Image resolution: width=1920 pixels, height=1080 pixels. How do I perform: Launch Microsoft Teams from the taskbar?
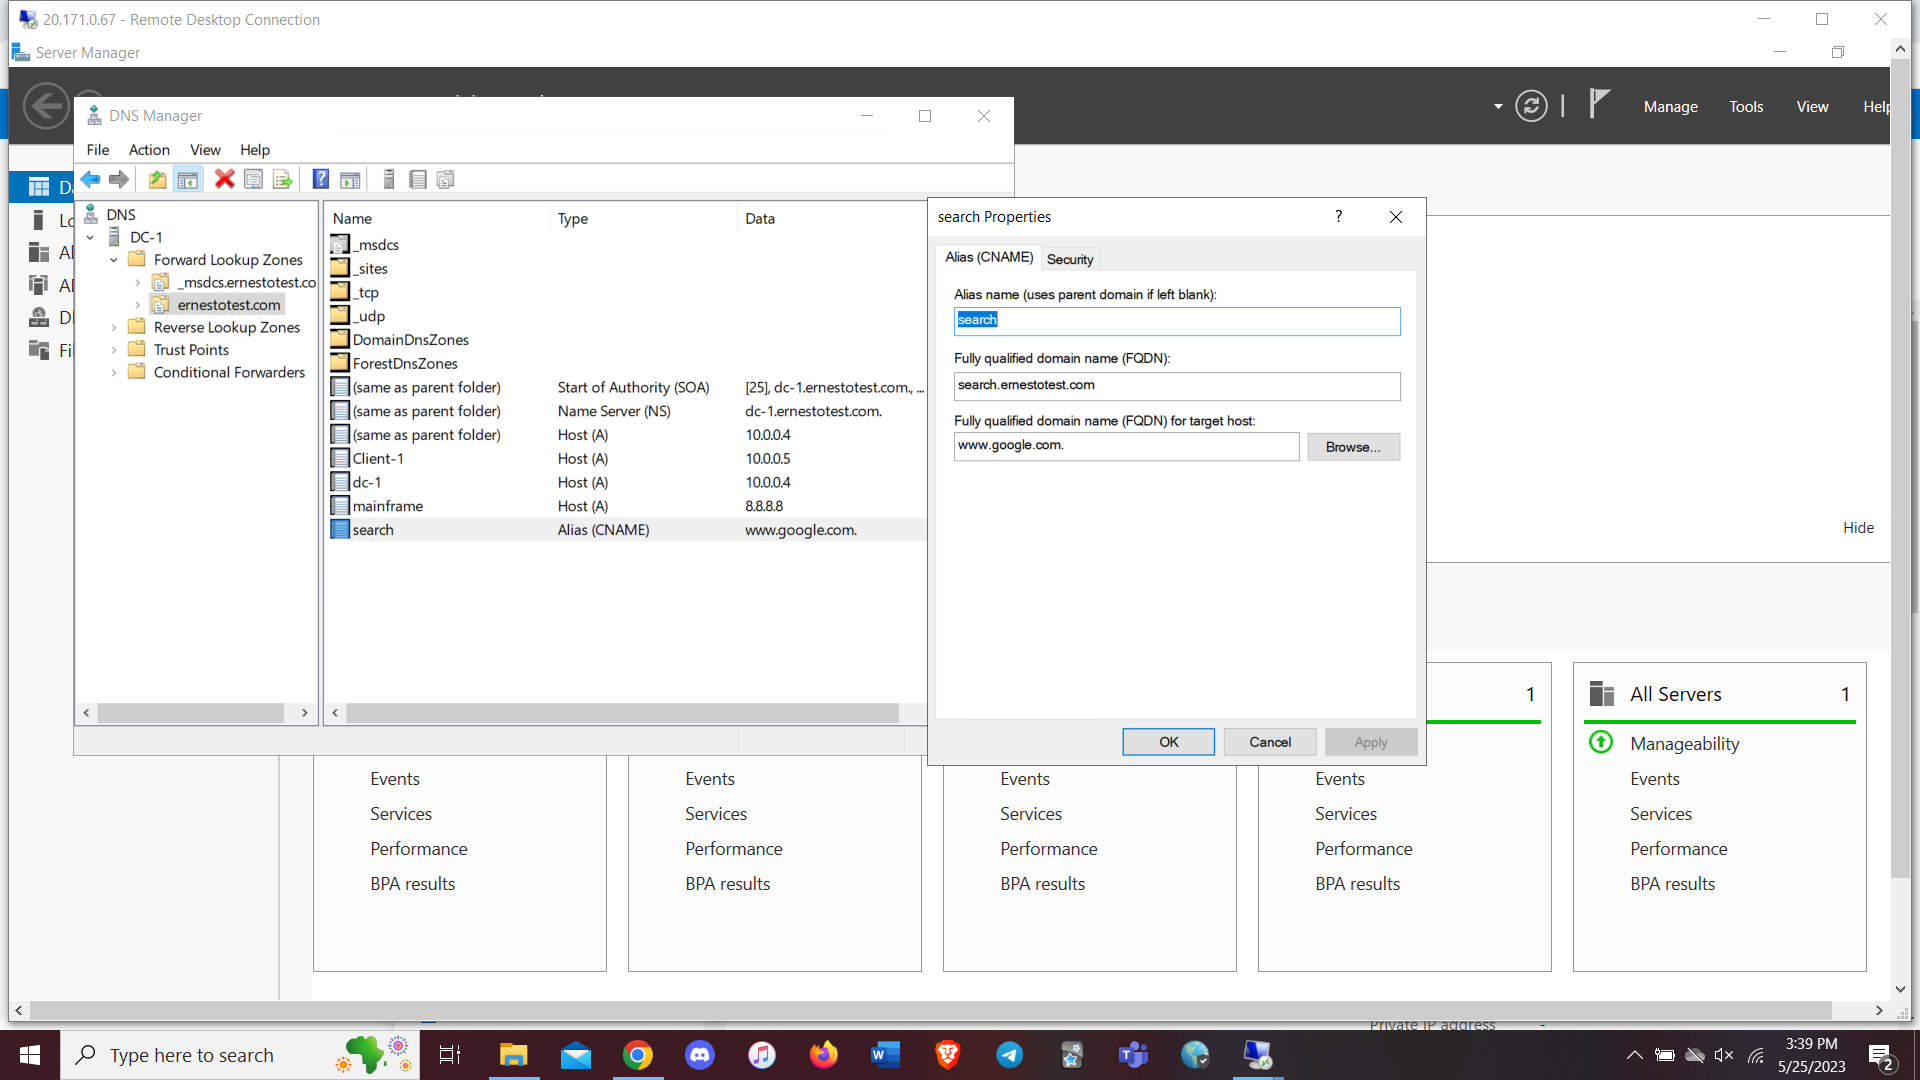[x=1133, y=1054]
